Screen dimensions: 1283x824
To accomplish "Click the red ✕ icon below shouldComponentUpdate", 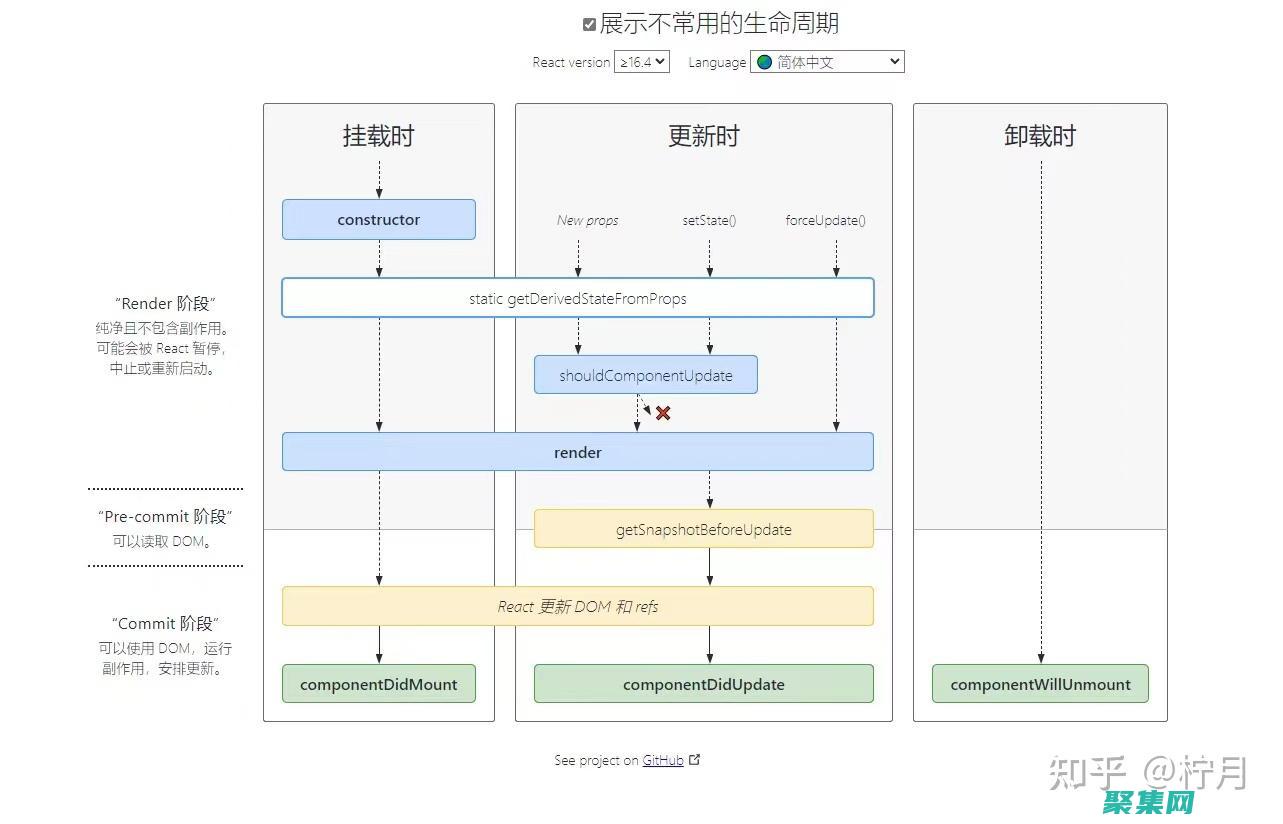I will pyautogui.click(x=662, y=412).
